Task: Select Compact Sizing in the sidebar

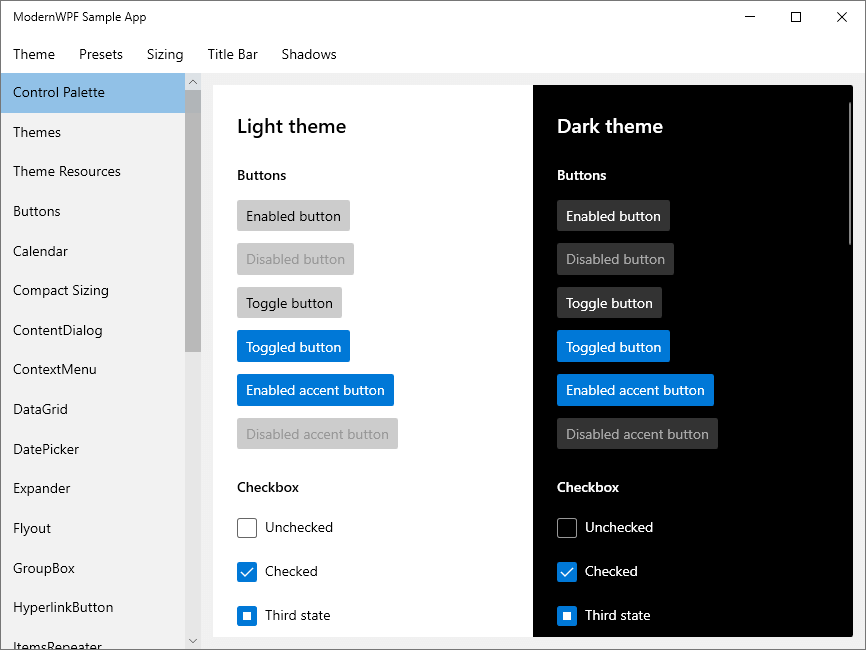Action: (x=93, y=290)
